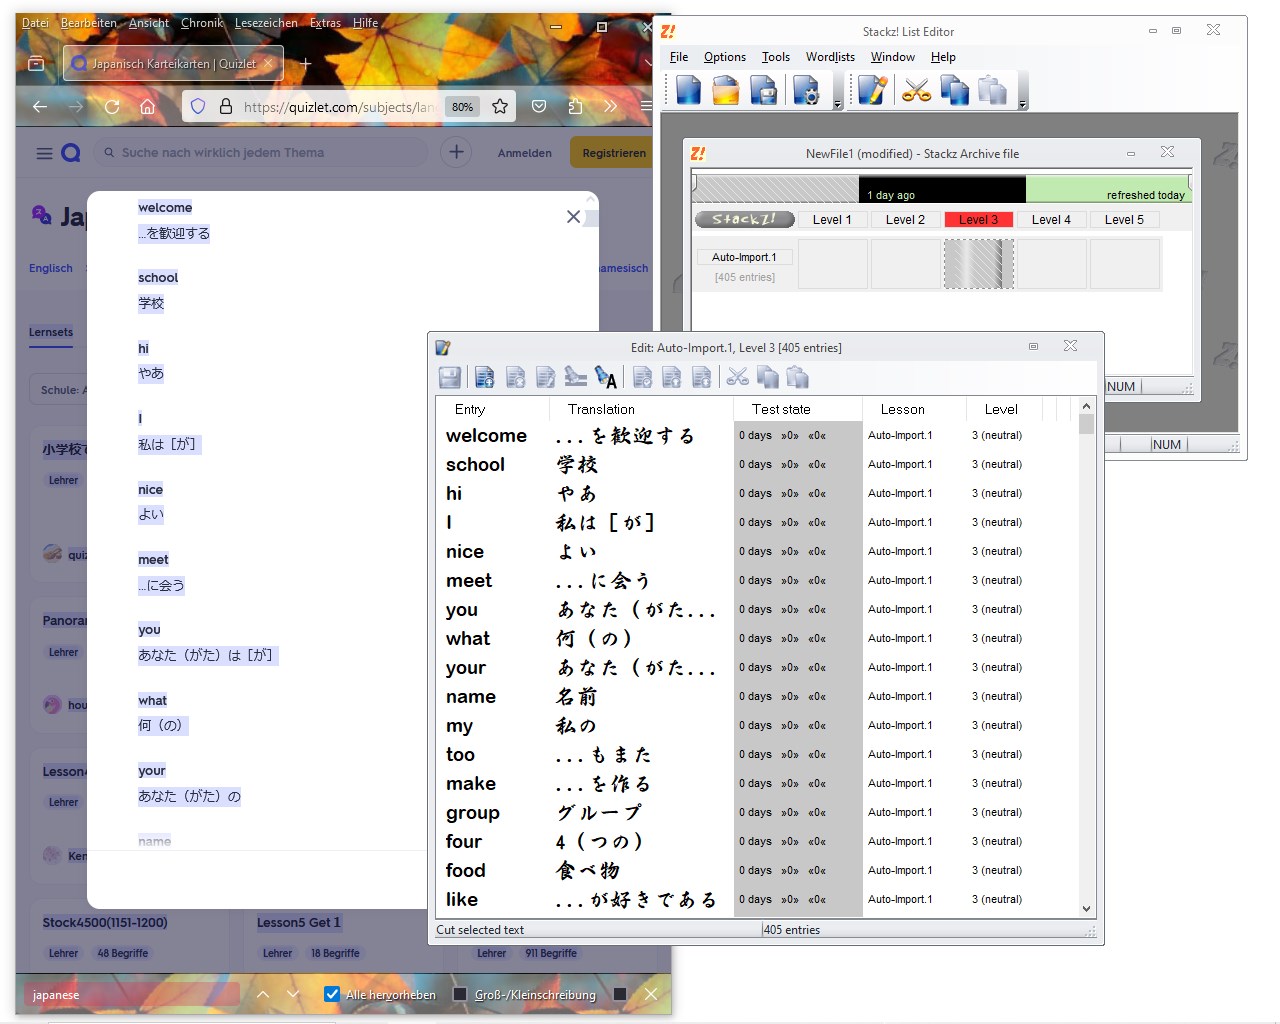
Task: Open the Firefox extensions puzzle icon
Action: 575,106
